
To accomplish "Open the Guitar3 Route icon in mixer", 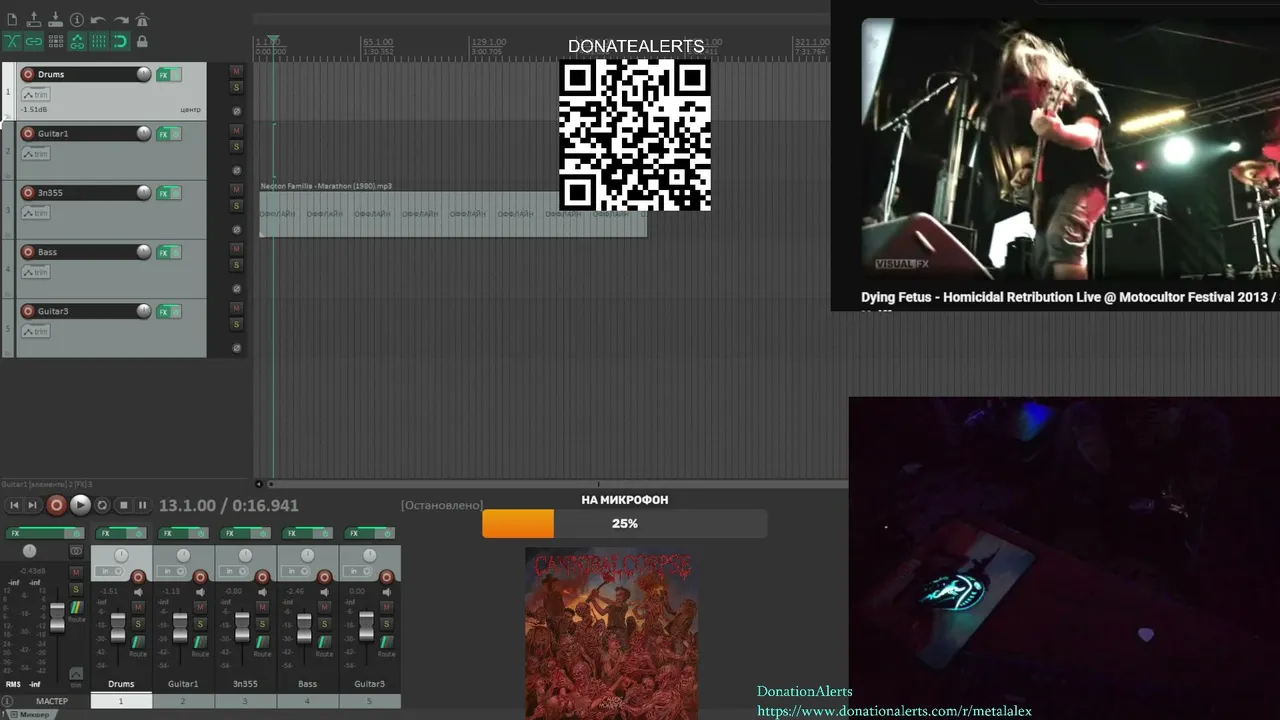I will [x=386, y=642].
